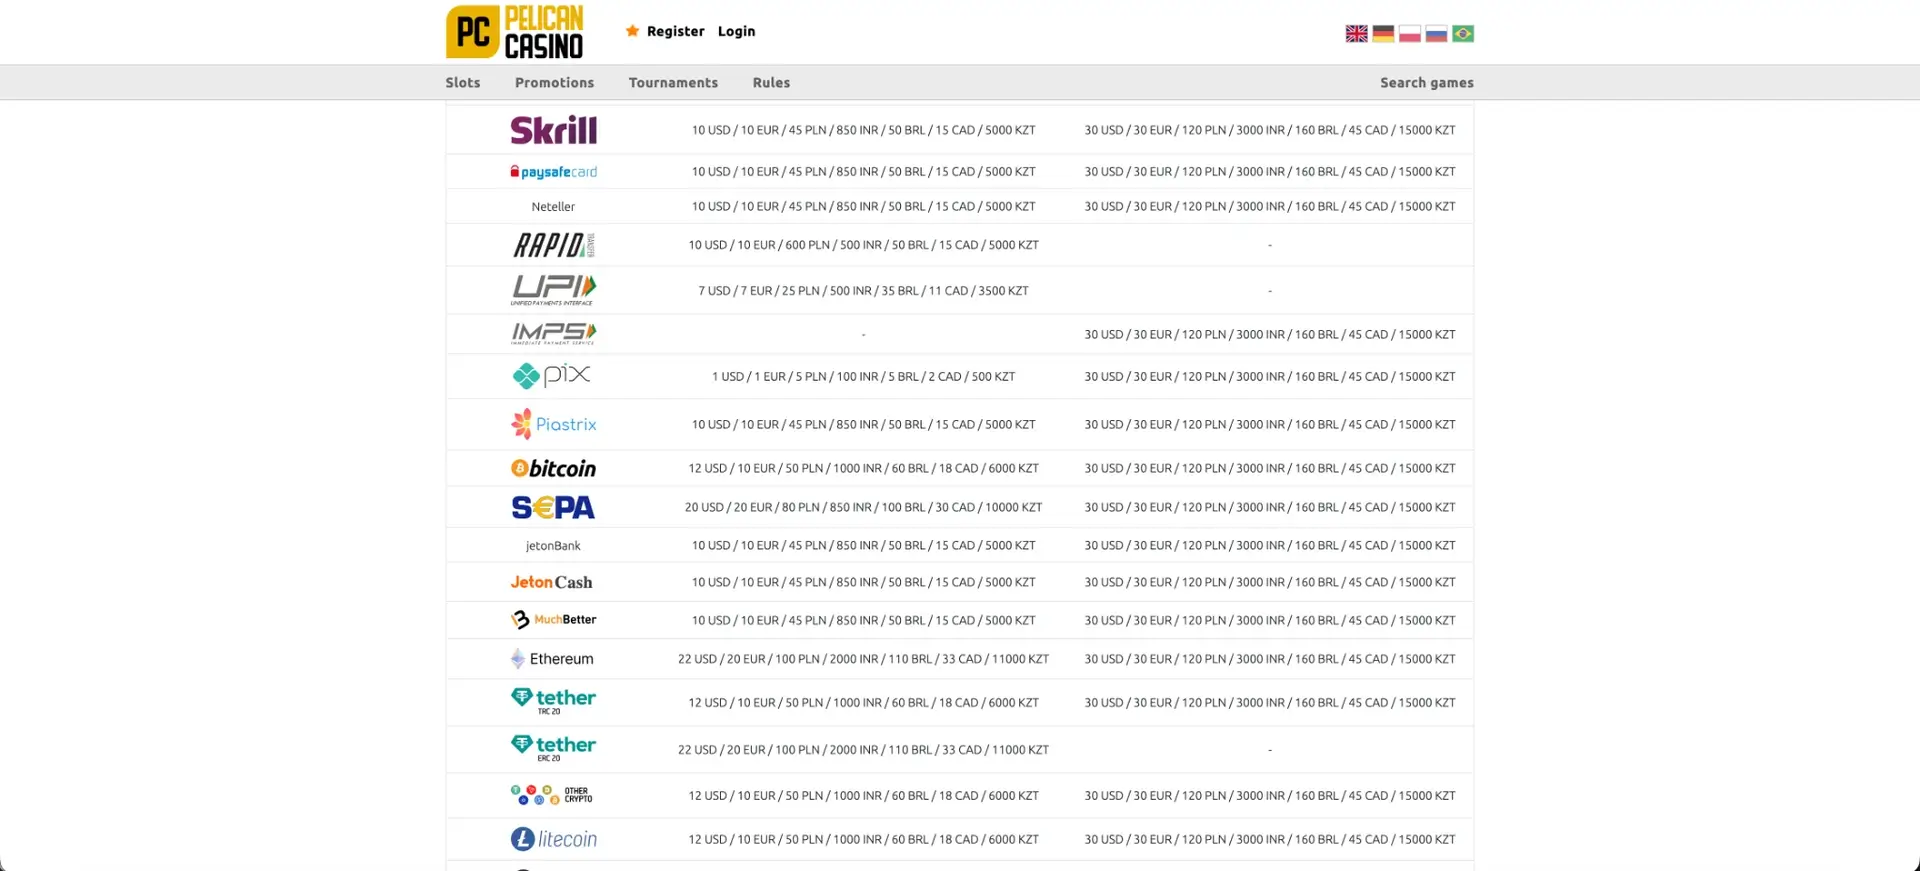Click the SEPA logo

point(553,507)
